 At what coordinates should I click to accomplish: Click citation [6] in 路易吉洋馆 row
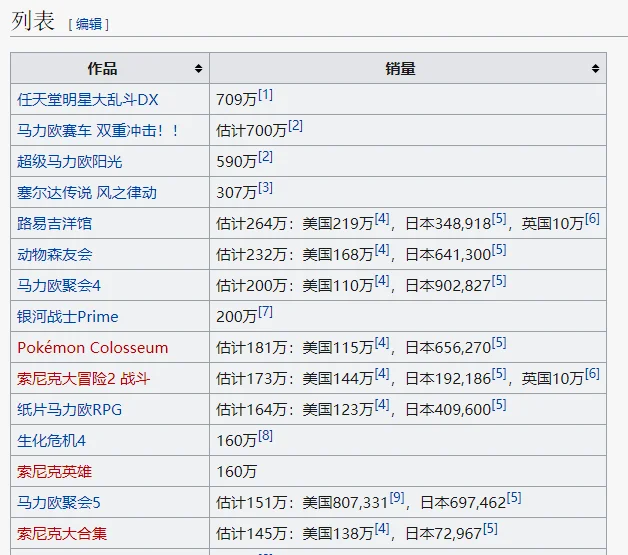coord(592,219)
